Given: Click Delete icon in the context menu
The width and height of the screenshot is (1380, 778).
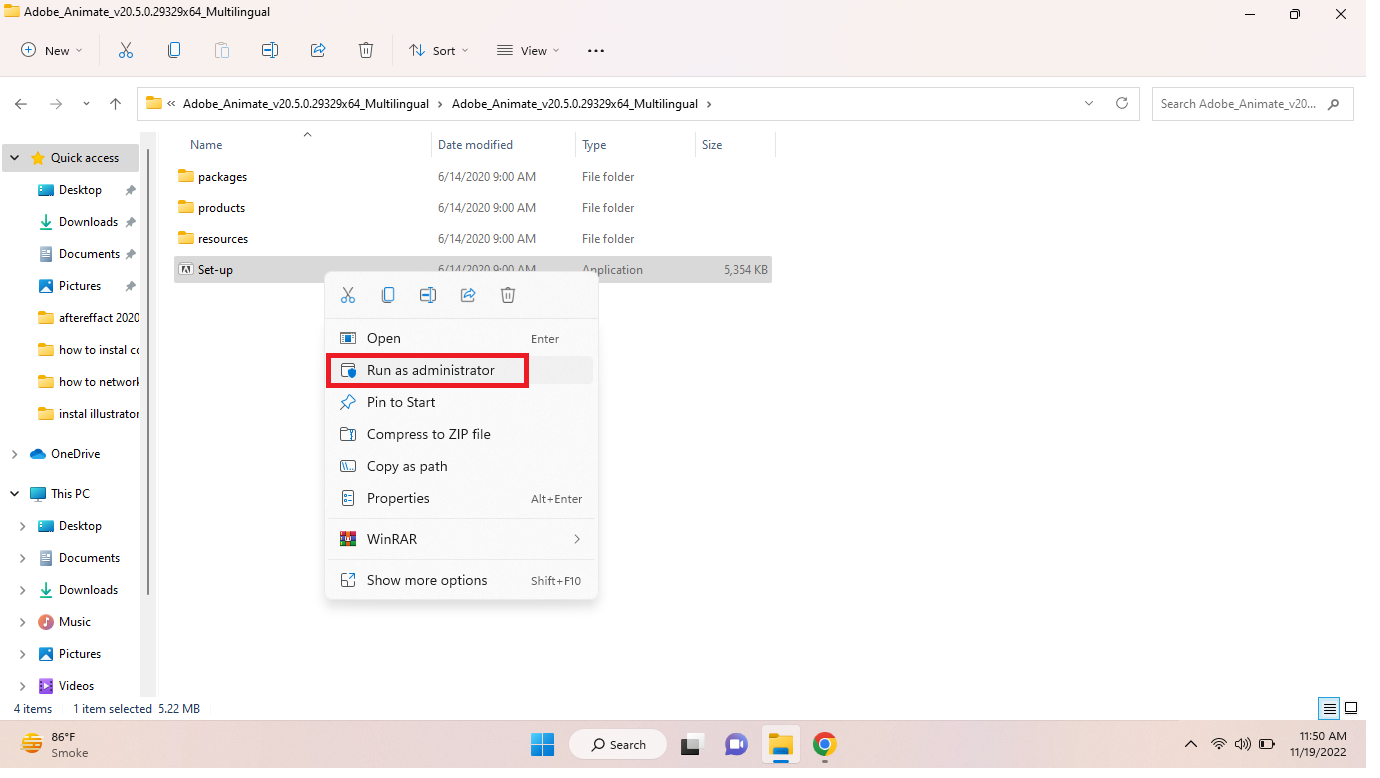Looking at the screenshot, I should (508, 295).
